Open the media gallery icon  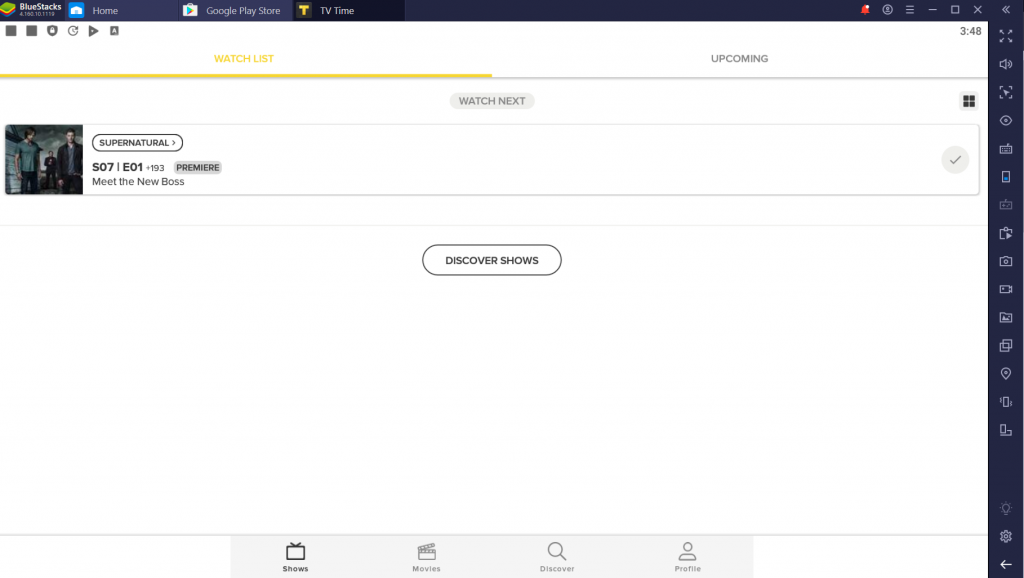pos(1006,317)
